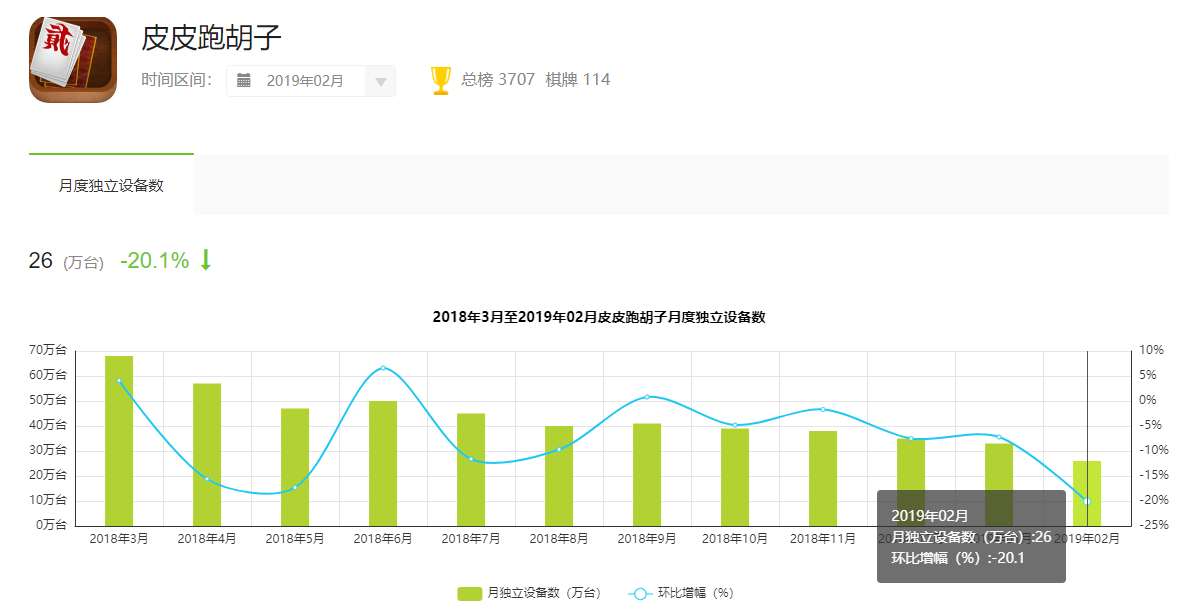This screenshot has height=616, width=1191.
Task: Switch to the 月度独立设备数 tab
Action: pos(111,185)
